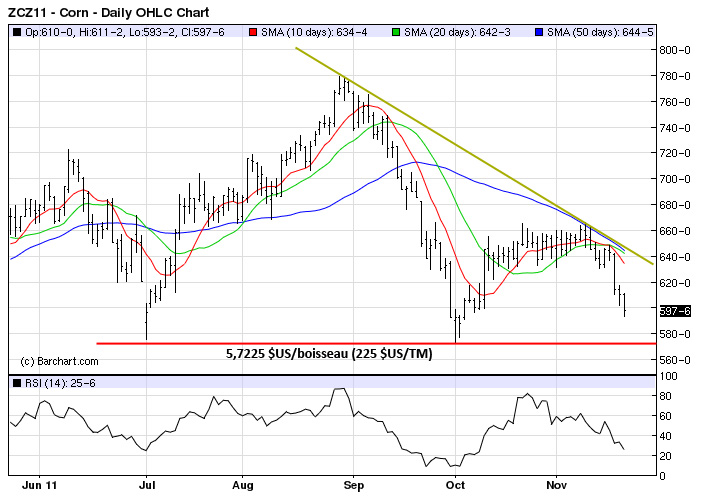Viewport: 701px width, 501px height.
Task: Click the 560-0 price axis label
Action: point(675,360)
